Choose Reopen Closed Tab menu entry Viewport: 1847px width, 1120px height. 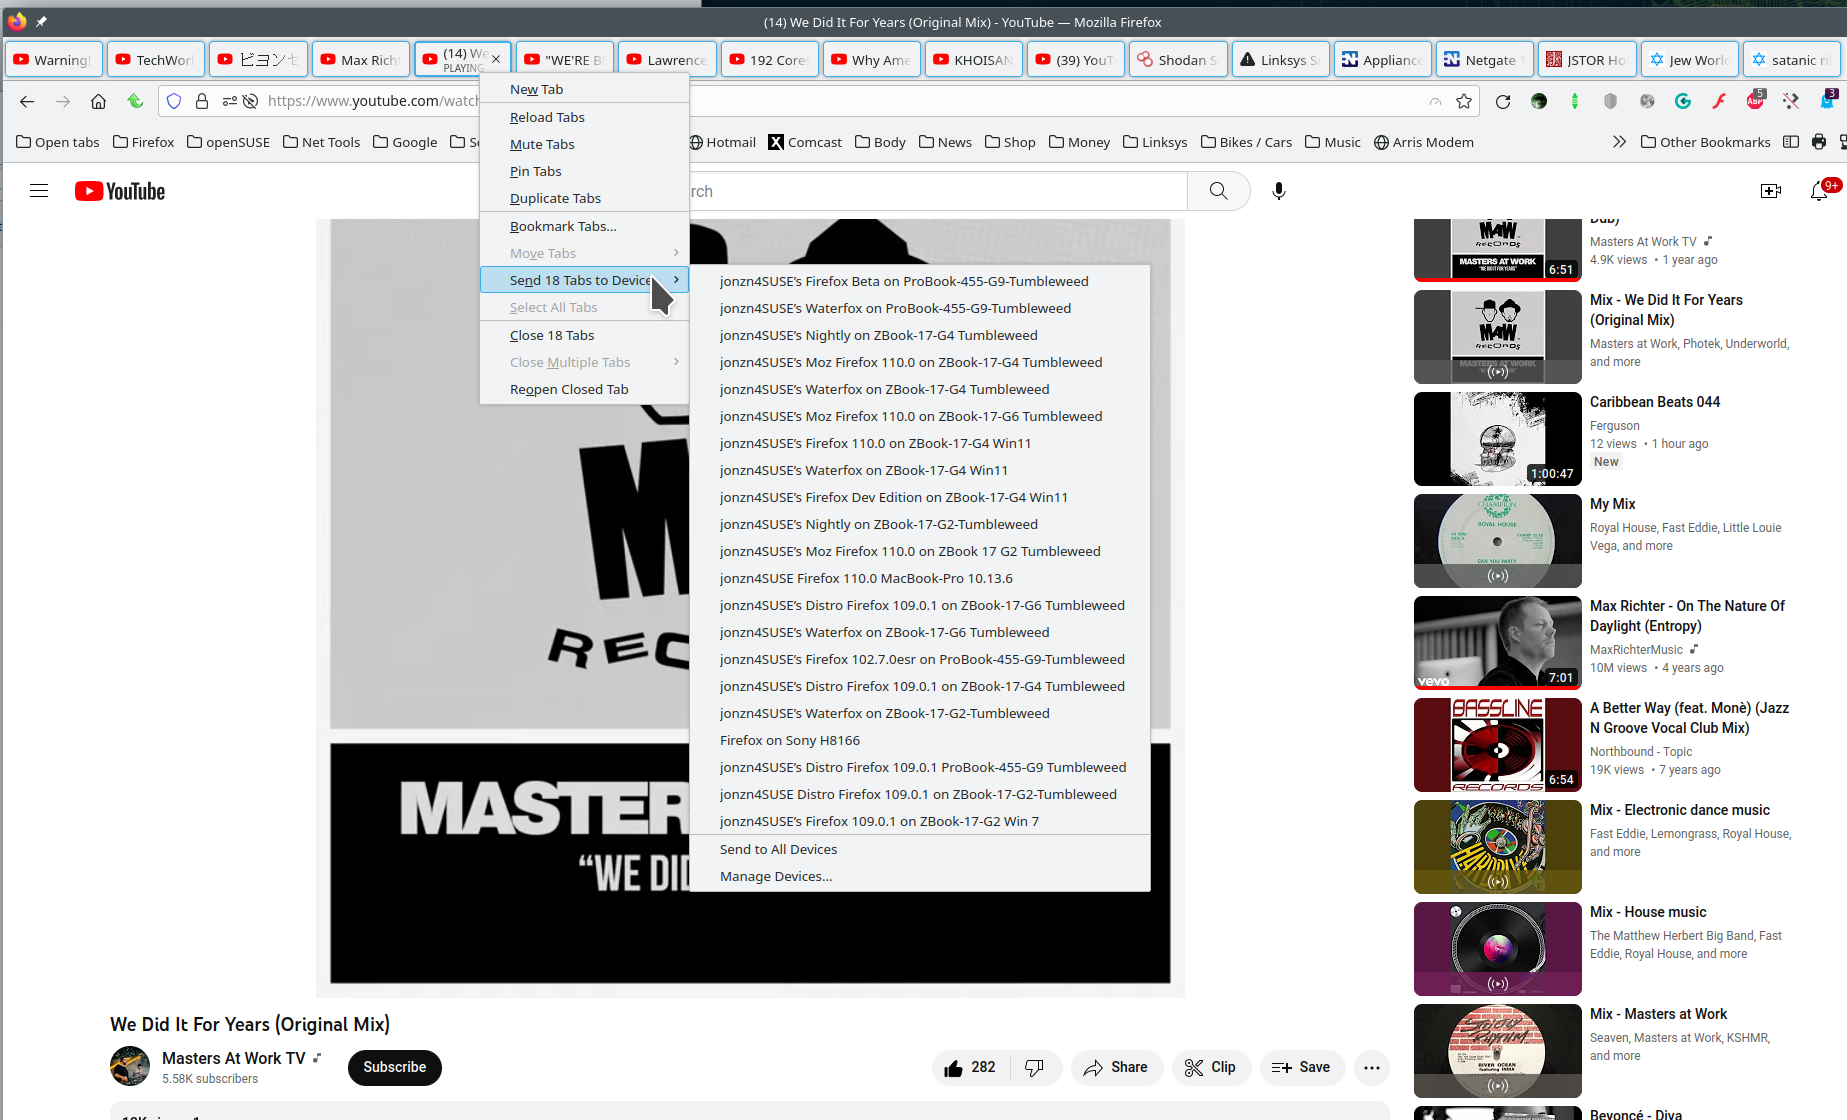tap(585, 389)
